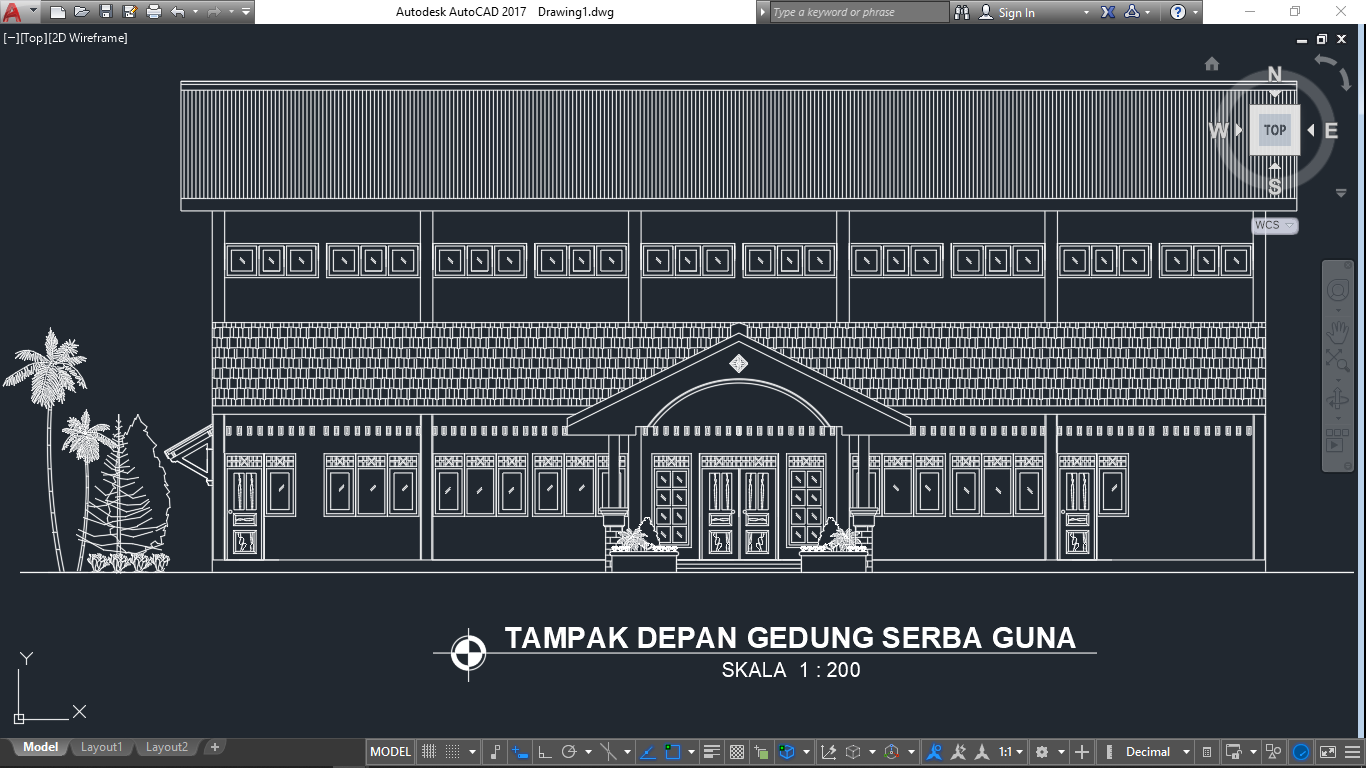This screenshot has width=1366, height=770.
Task: Open the status bar Customization menu
Action: coord(1351,751)
